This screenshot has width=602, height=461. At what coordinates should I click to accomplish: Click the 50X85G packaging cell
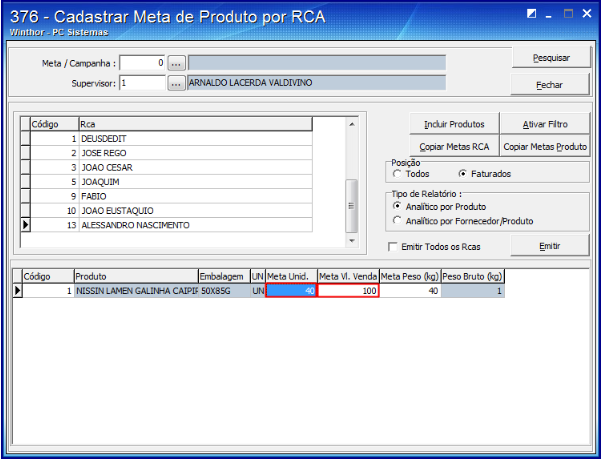[224, 291]
